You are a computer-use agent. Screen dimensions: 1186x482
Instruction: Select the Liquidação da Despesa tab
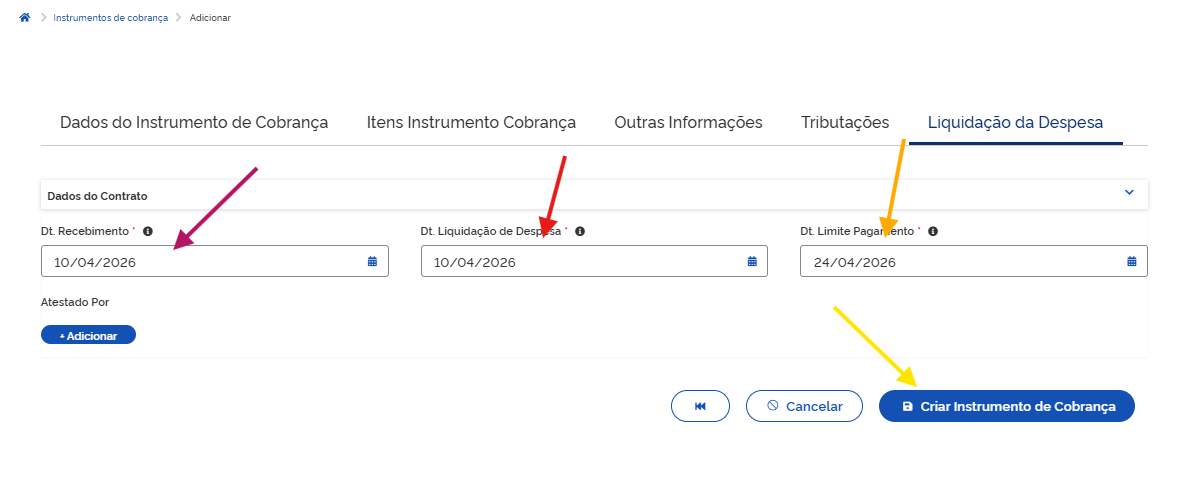(1015, 123)
